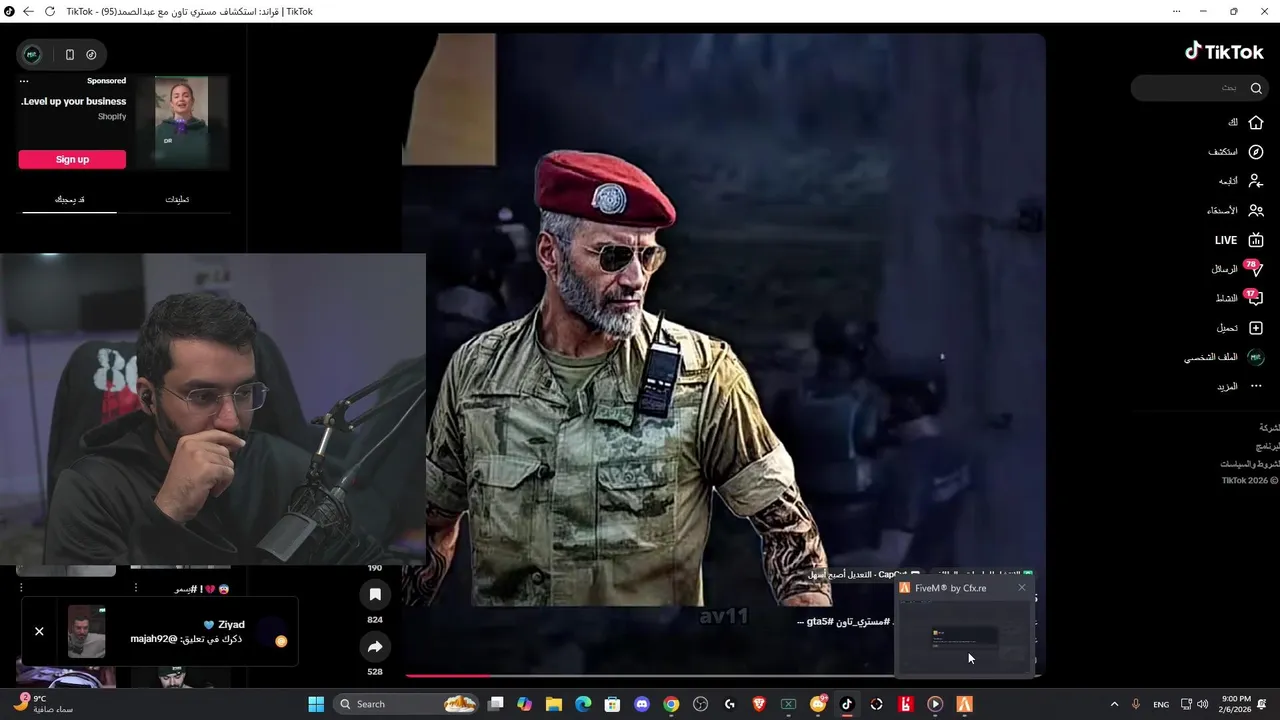Click the TikTok logo
1280x720 pixels.
(1225, 51)
